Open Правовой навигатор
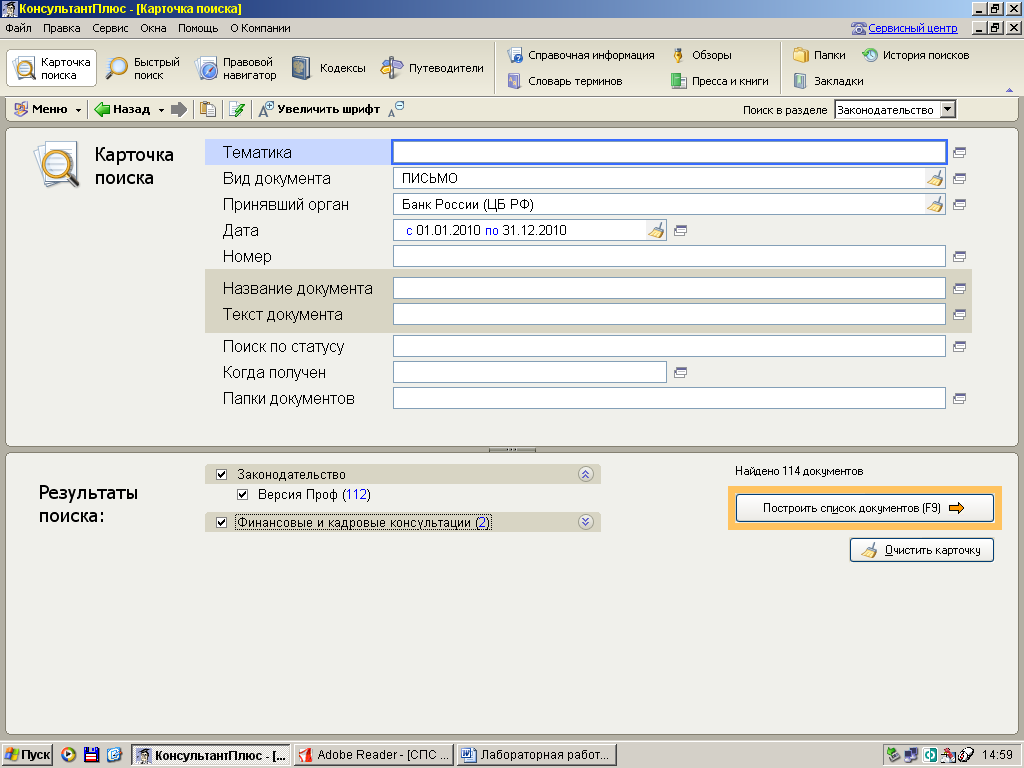The image size is (1024, 768). [x=236, y=68]
